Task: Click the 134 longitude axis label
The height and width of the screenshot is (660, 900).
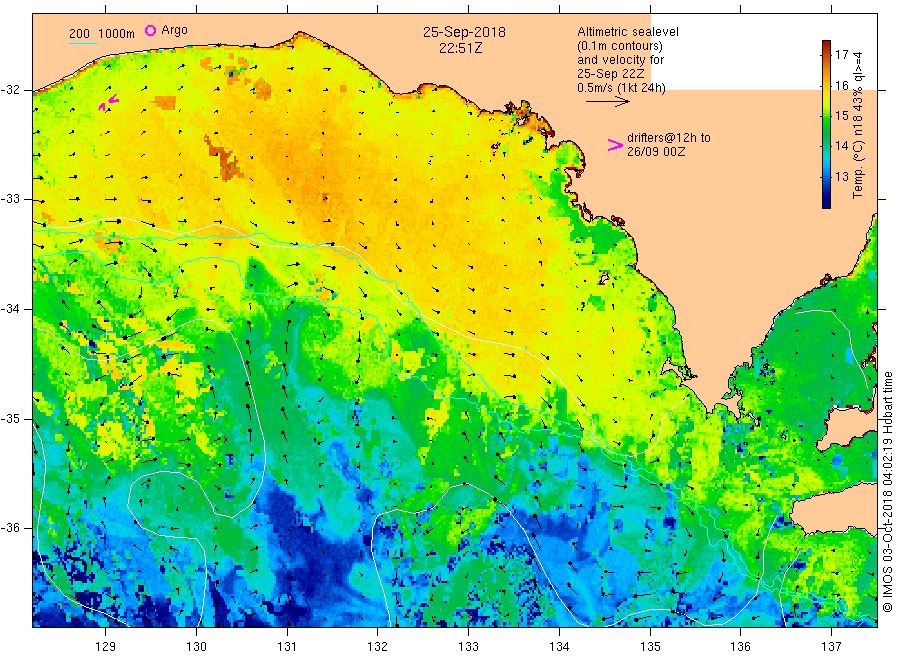Action: pos(559,647)
